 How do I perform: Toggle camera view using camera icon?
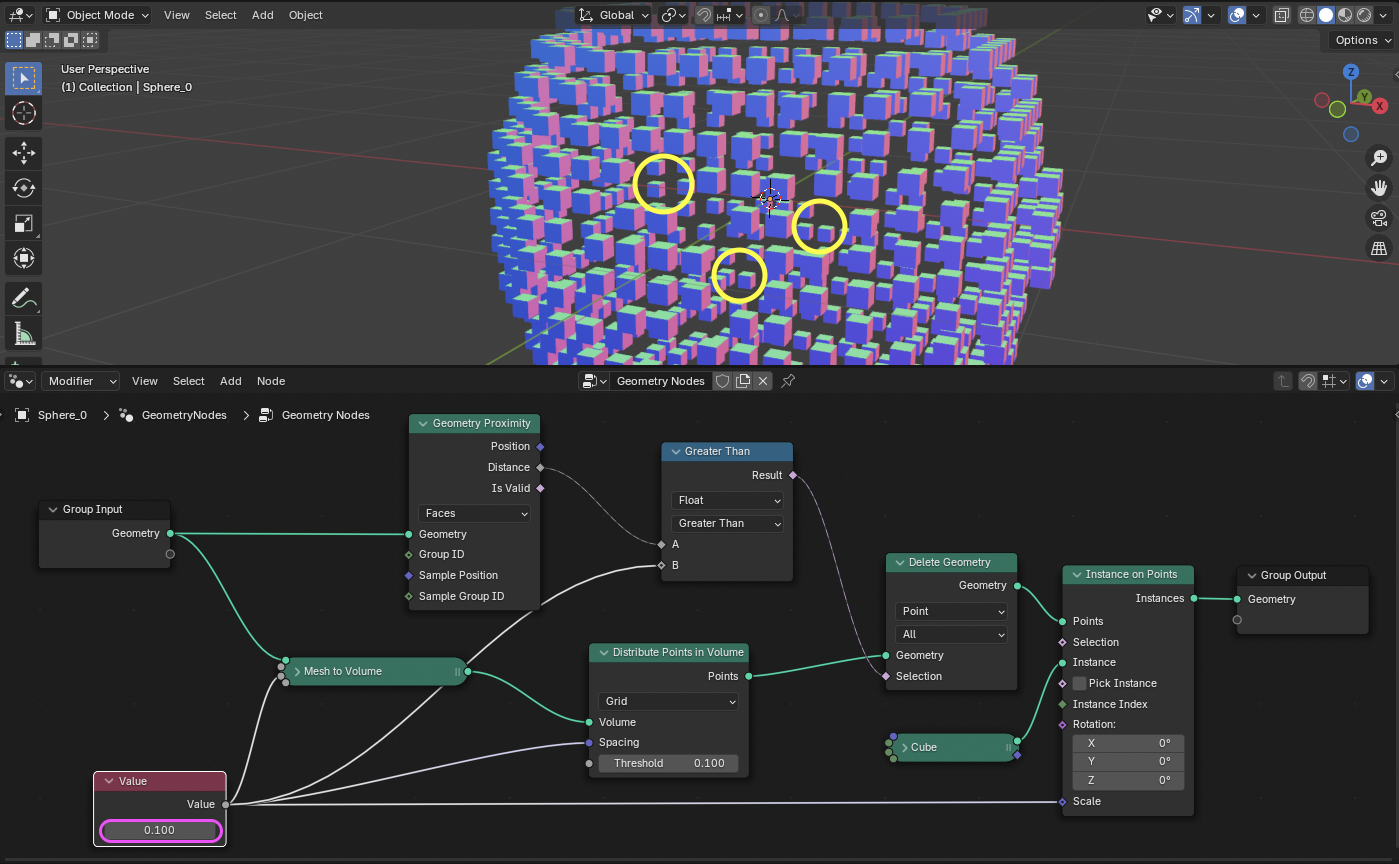click(x=1379, y=219)
